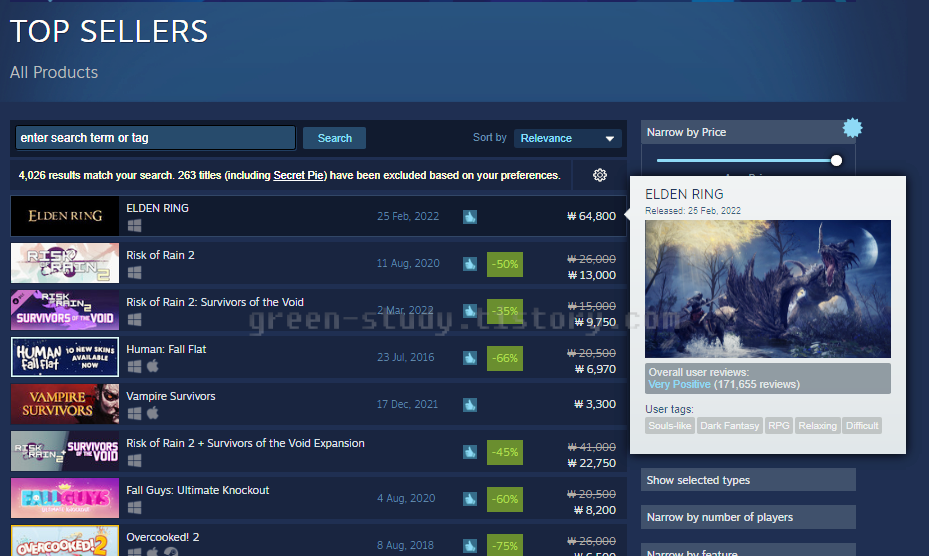Image resolution: width=929 pixels, height=556 pixels.
Task: Expand Narrow by number of players panel
Action: 748,517
